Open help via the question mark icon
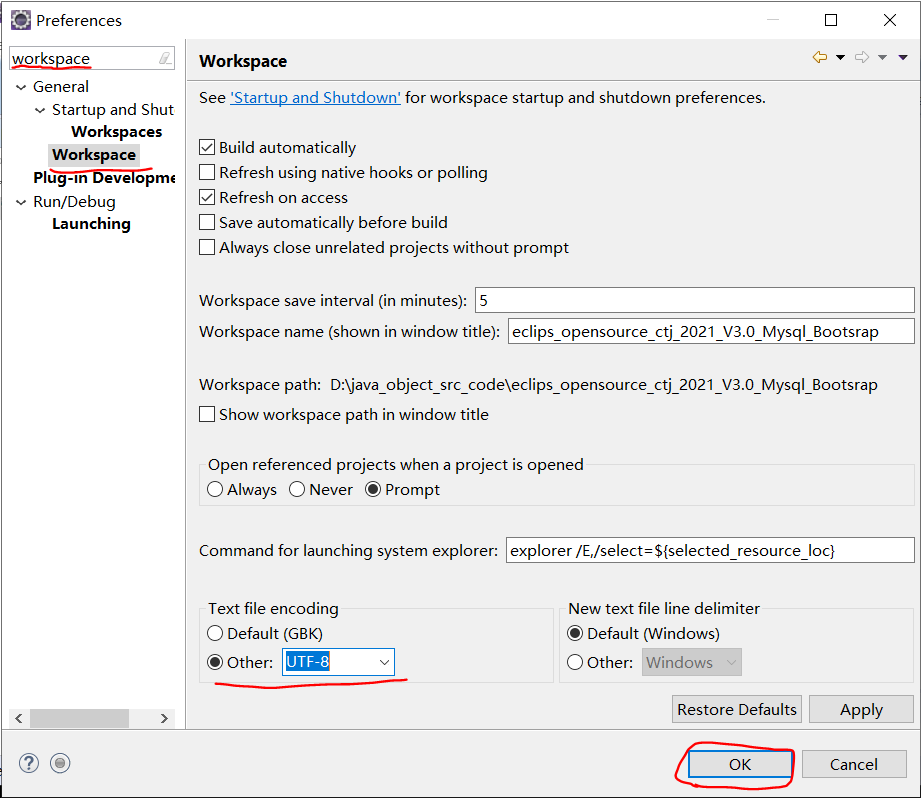 (x=29, y=763)
